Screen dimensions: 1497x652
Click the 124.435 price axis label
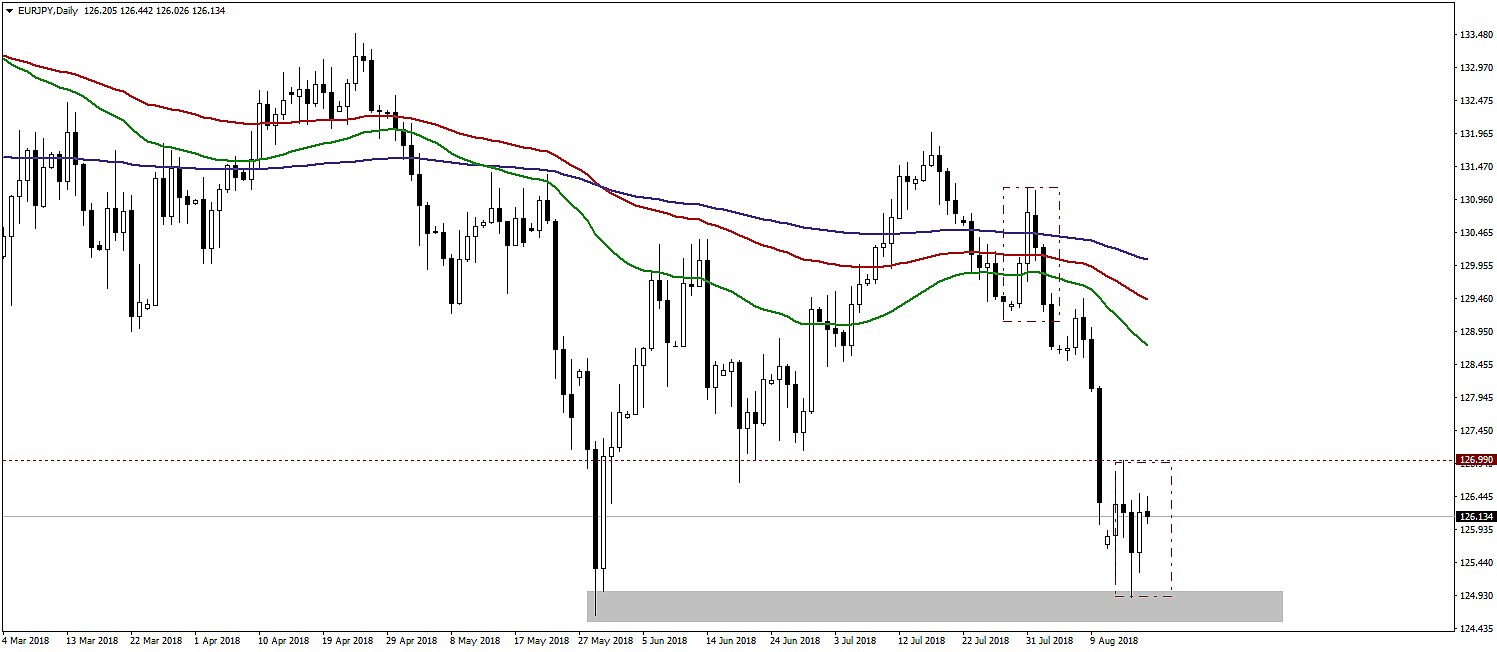[x=1476, y=629]
